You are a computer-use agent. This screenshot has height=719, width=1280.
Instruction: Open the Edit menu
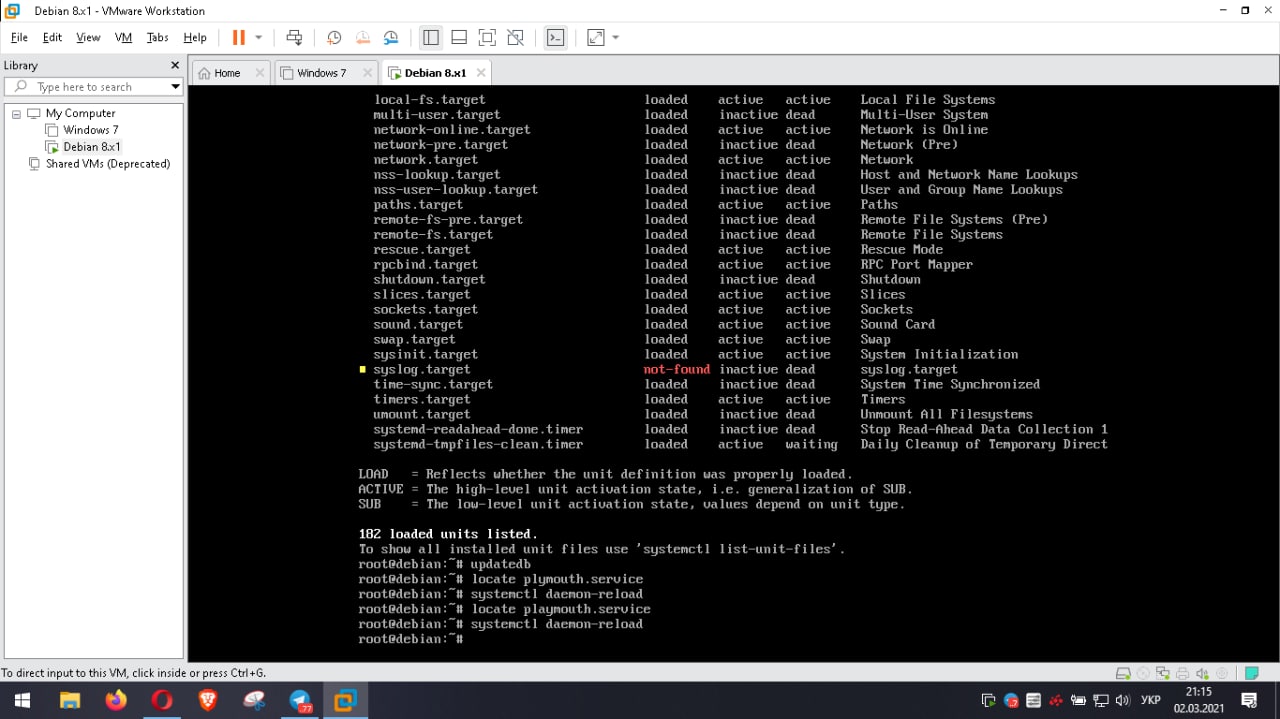(52, 37)
